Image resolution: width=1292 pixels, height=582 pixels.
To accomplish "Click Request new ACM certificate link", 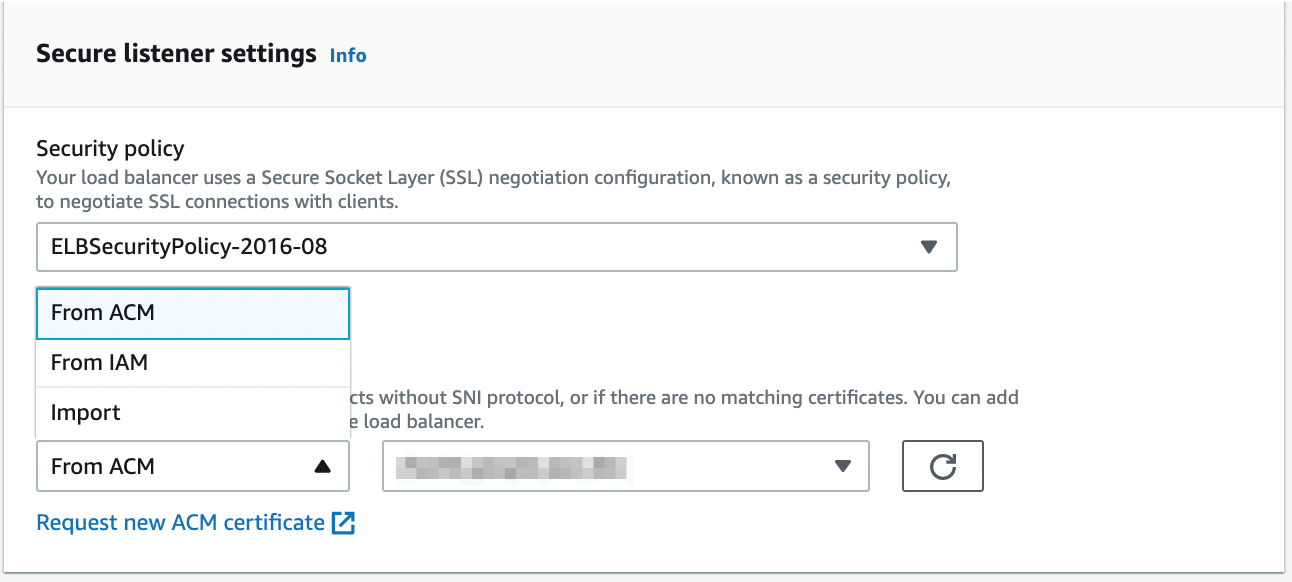I will point(196,522).
